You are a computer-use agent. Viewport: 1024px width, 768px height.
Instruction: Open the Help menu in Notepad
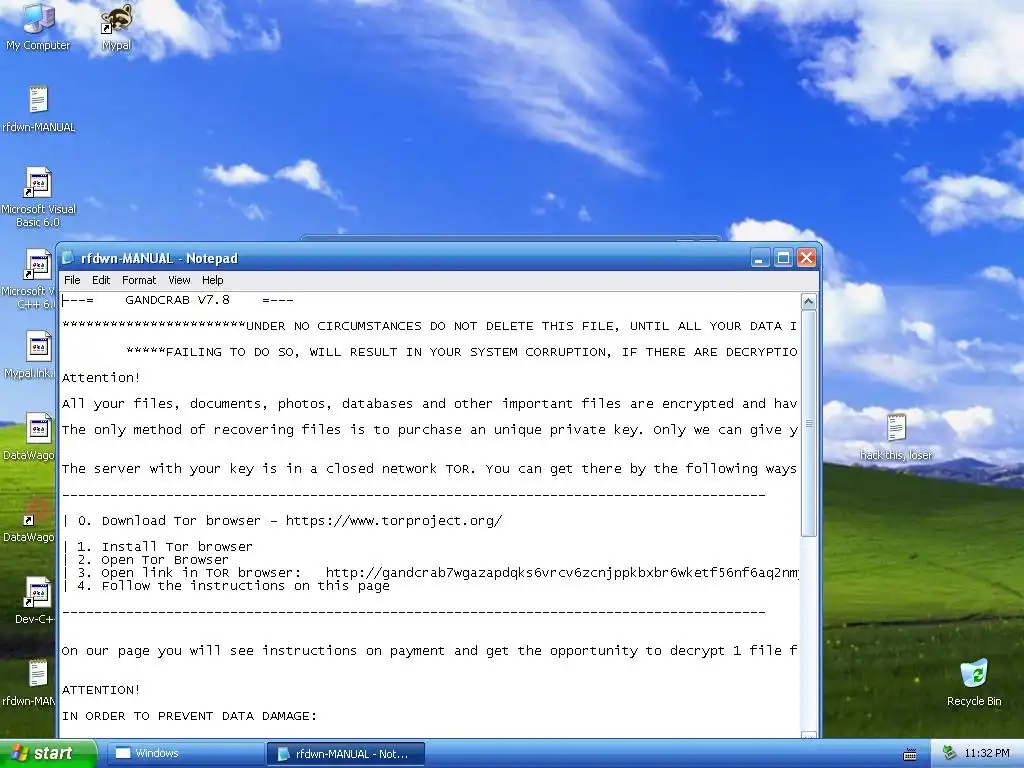pos(212,280)
